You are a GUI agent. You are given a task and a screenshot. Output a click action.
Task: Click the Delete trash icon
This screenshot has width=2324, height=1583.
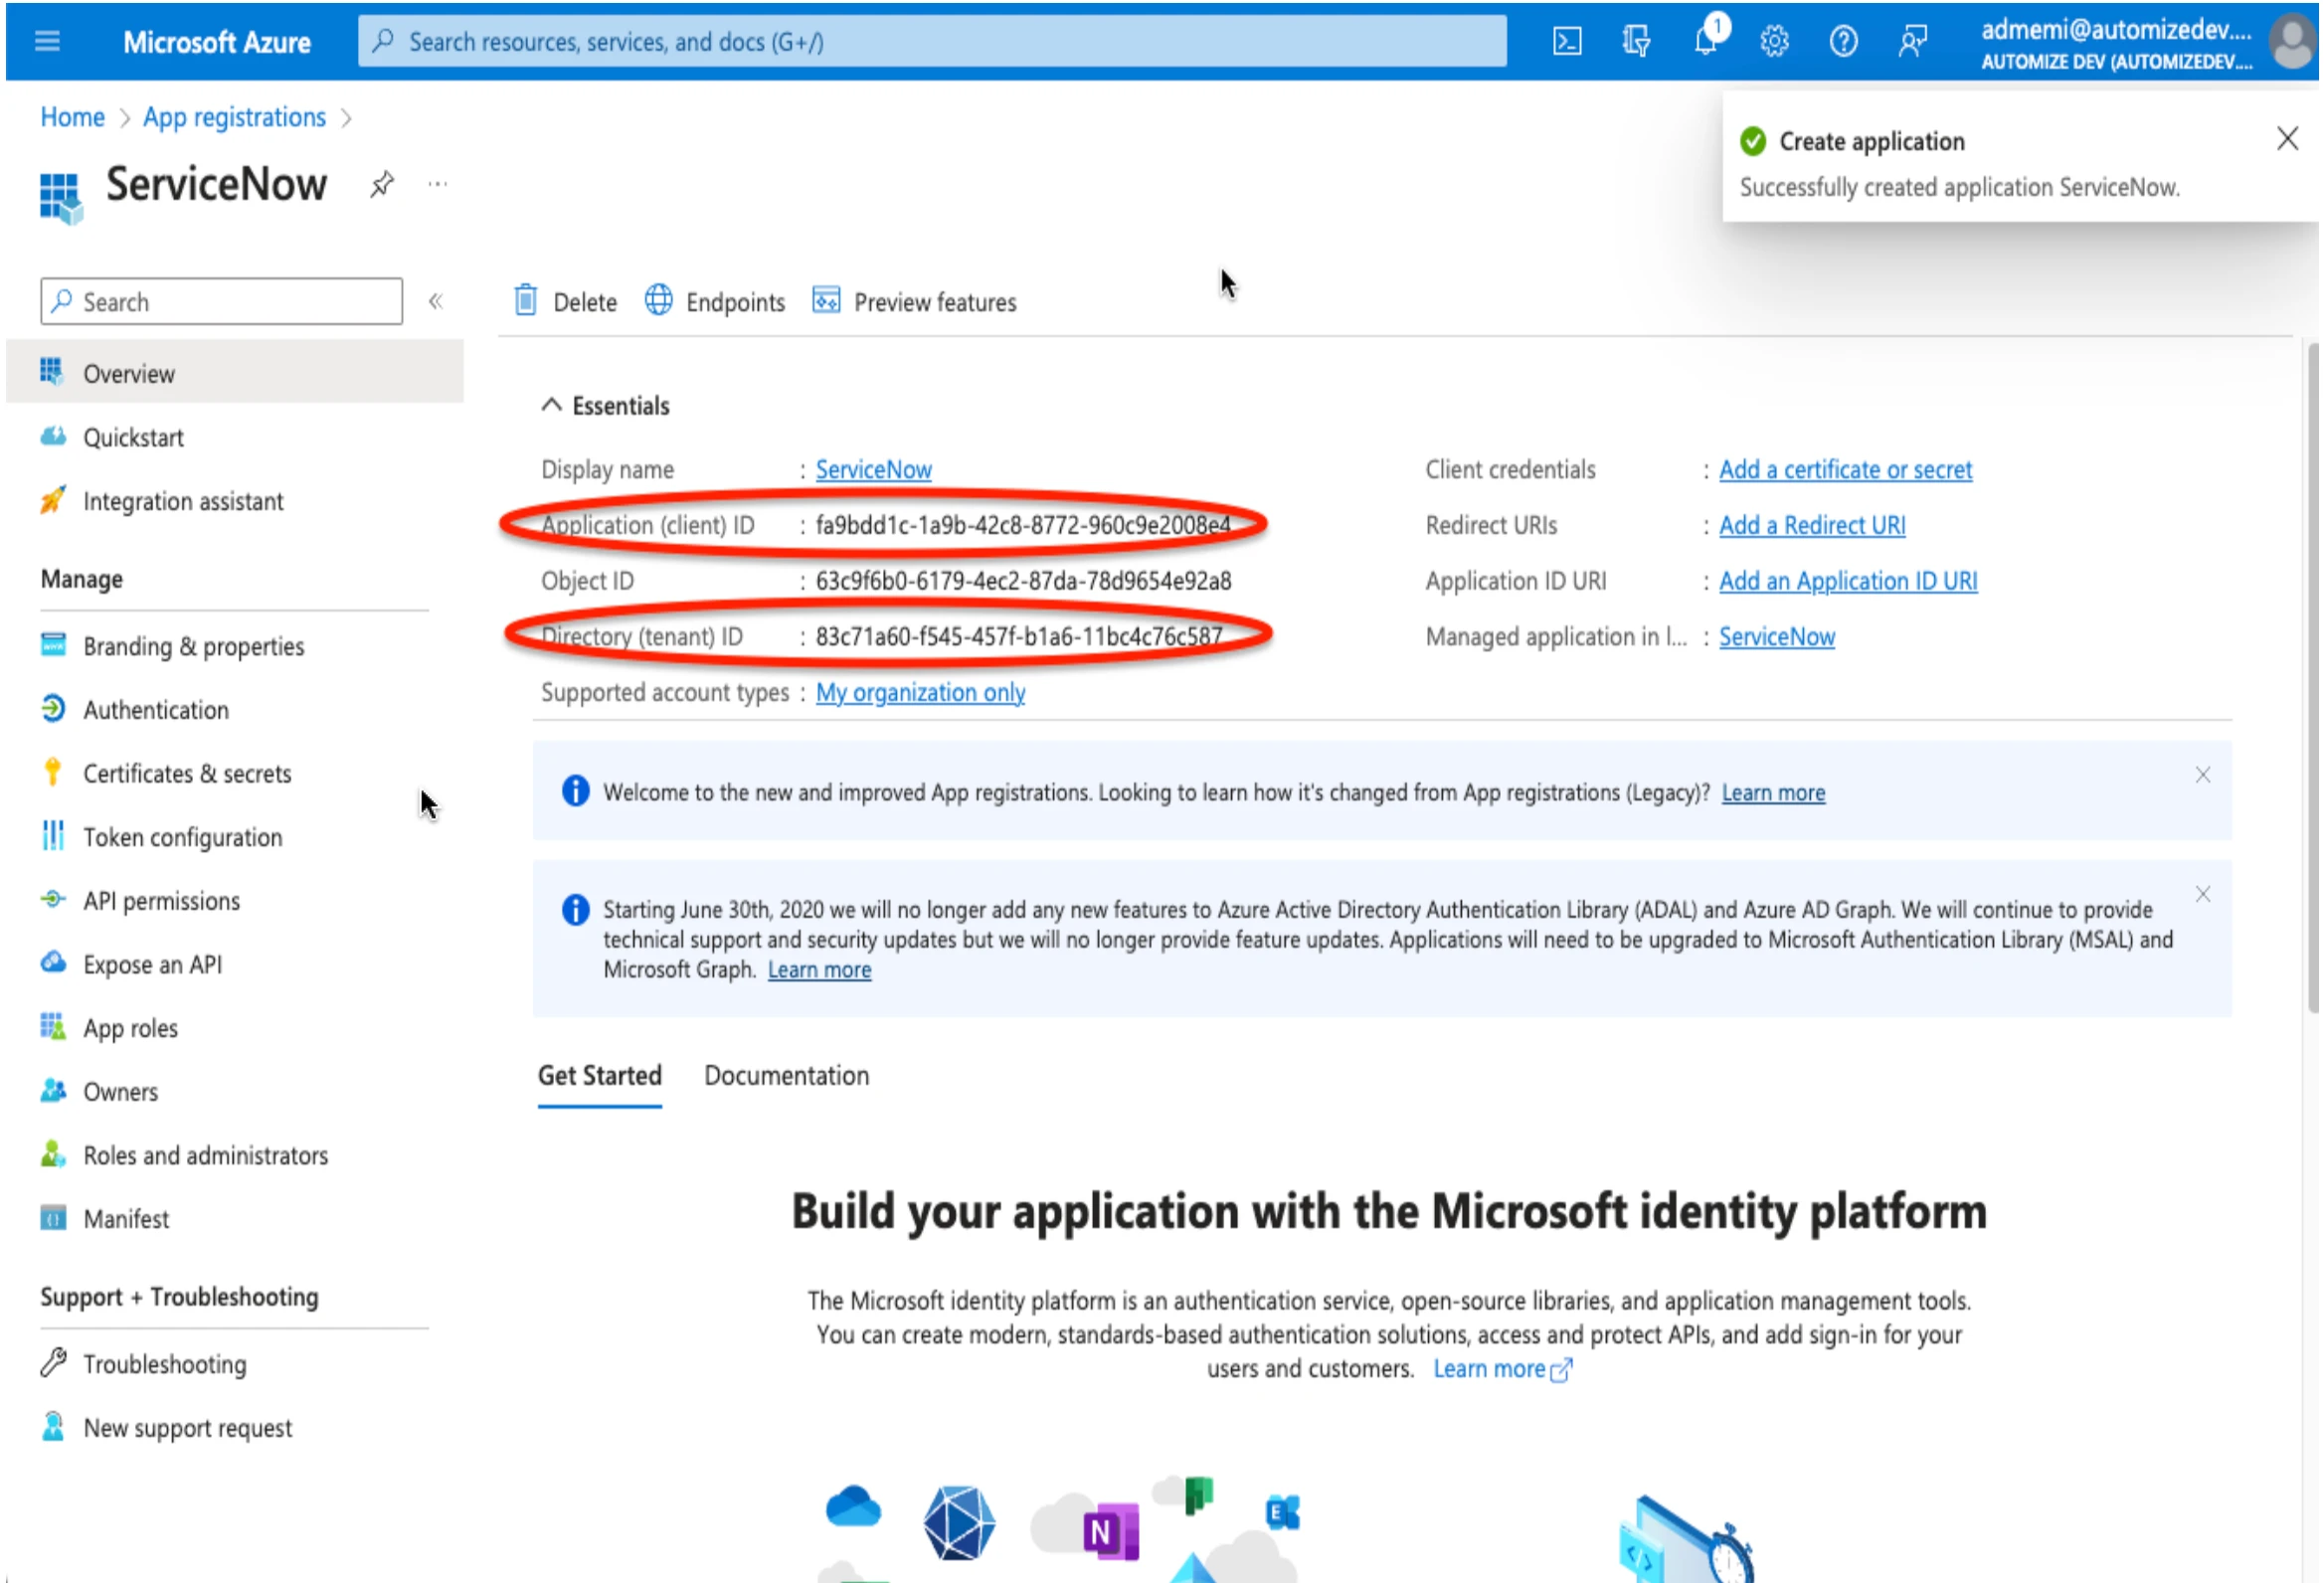tap(526, 301)
